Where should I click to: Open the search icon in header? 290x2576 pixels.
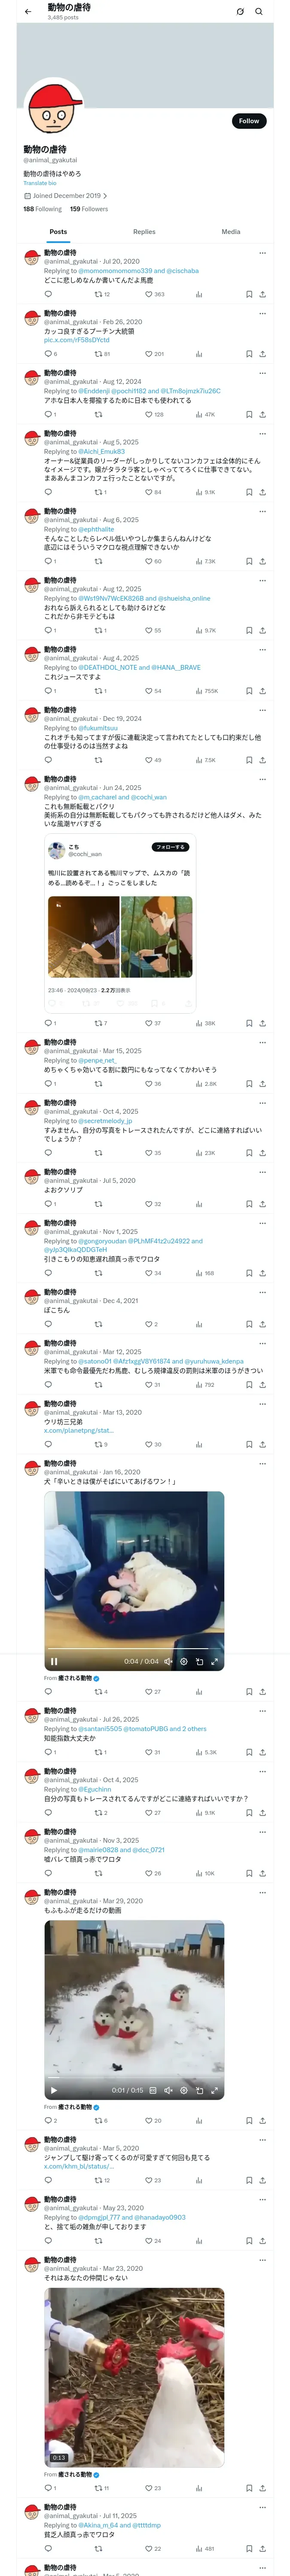[x=259, y=12]
